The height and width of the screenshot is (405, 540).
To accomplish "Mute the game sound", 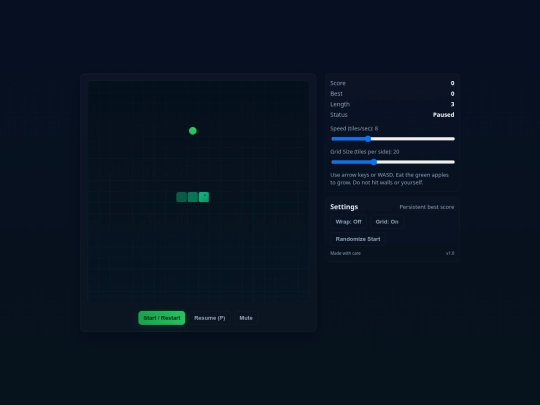I will click(x=246, y=318).
